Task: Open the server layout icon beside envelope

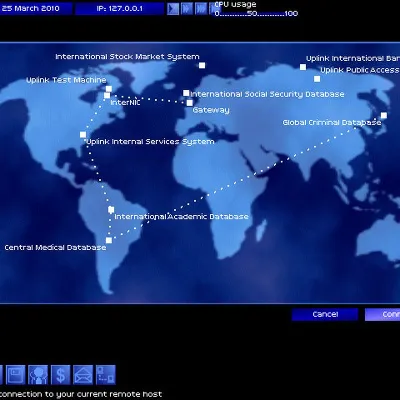Action: tap(106, 375)
